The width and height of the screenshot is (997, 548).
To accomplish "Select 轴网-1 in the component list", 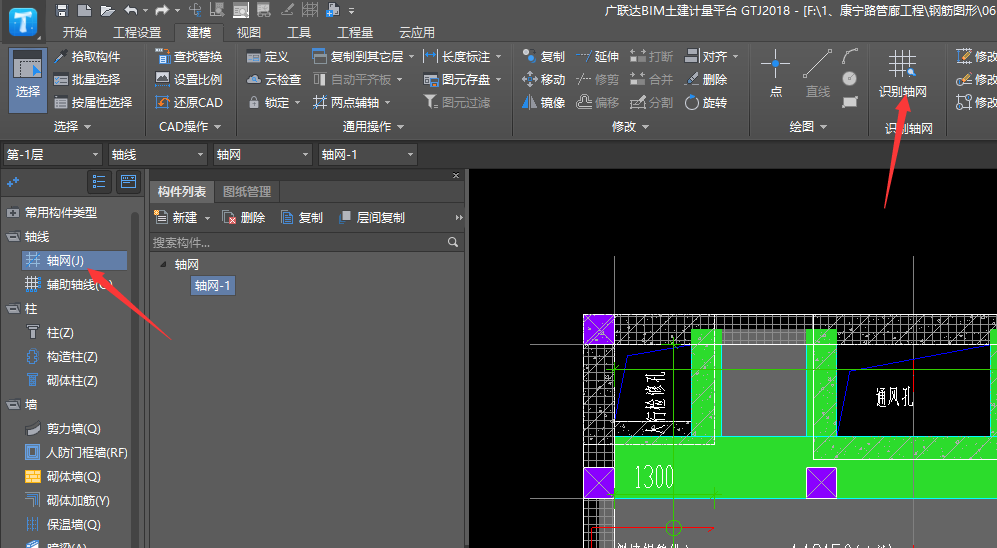I will pos(212,285).
